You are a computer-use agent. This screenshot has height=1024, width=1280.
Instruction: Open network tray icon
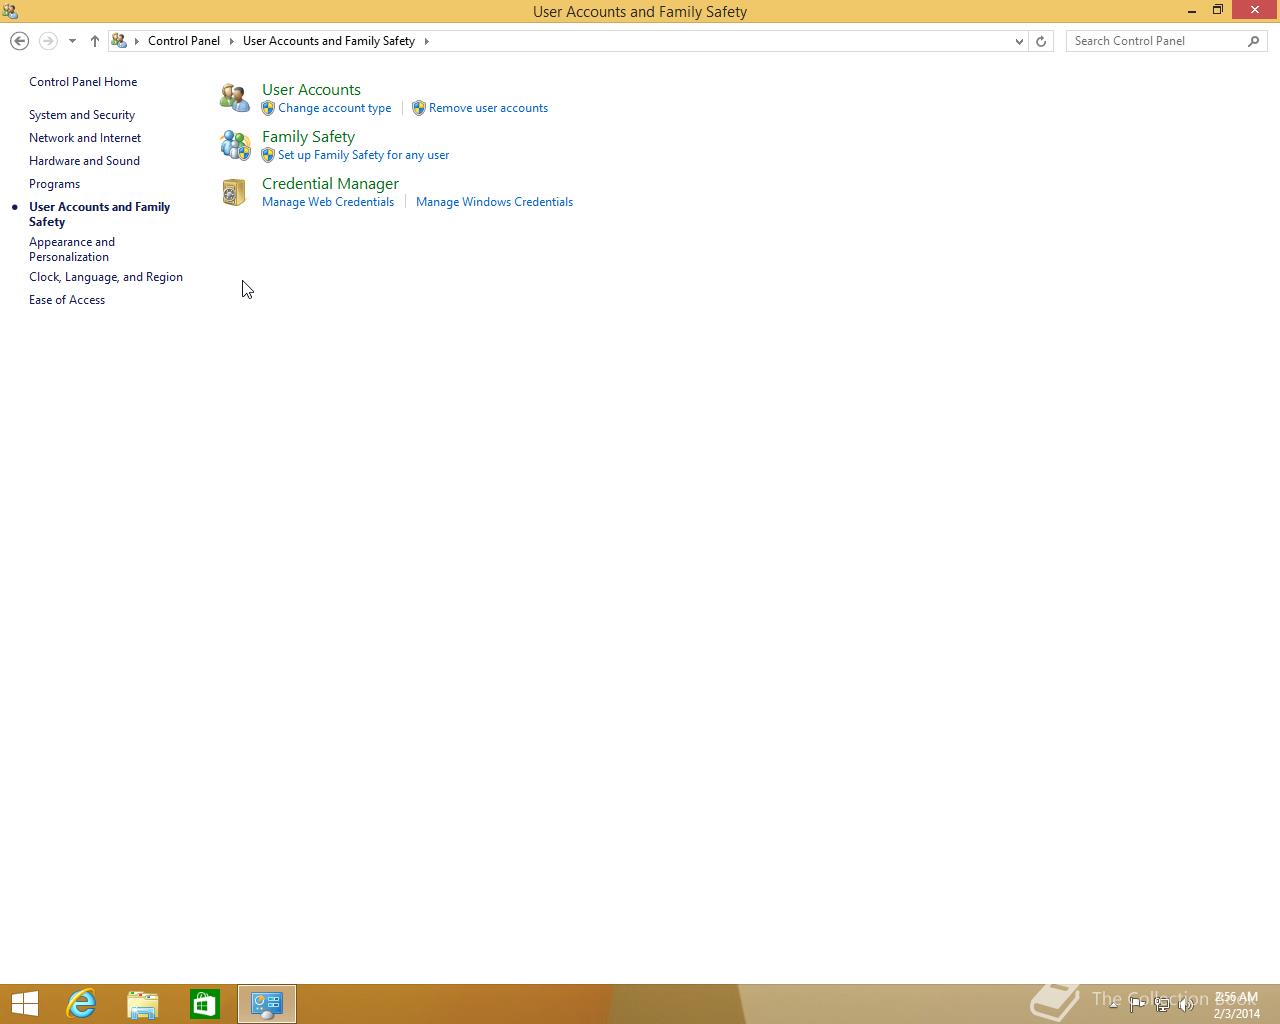pos(1161,1005)
